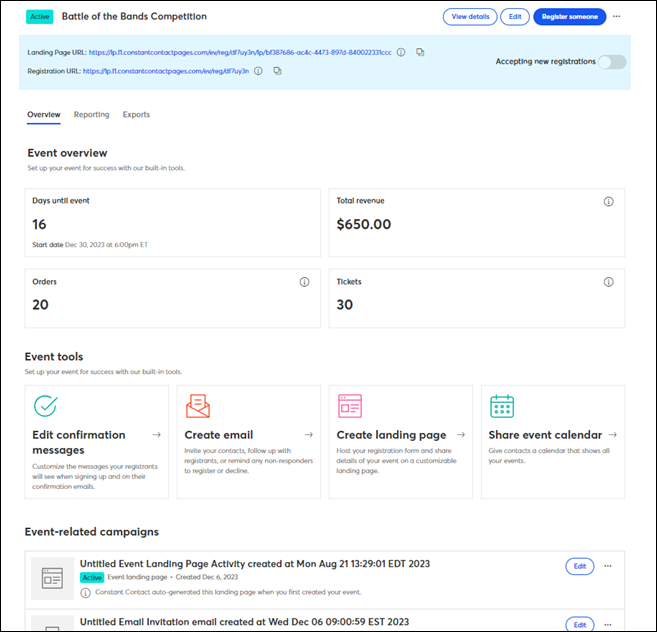This screenshot has width=657, height=632.
Task: Open Untitled Email Invitation email campaign title
Action: [x=244, y=622]
